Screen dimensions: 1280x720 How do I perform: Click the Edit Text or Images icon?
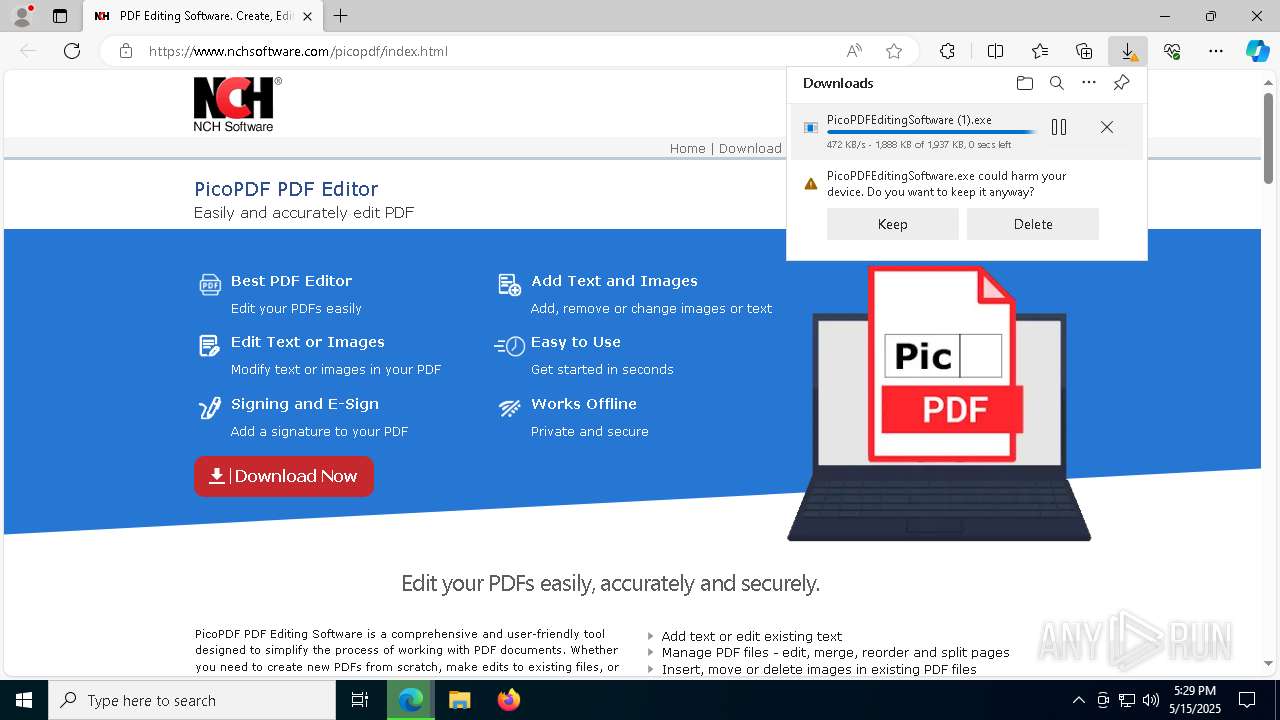tap(209, 346)
